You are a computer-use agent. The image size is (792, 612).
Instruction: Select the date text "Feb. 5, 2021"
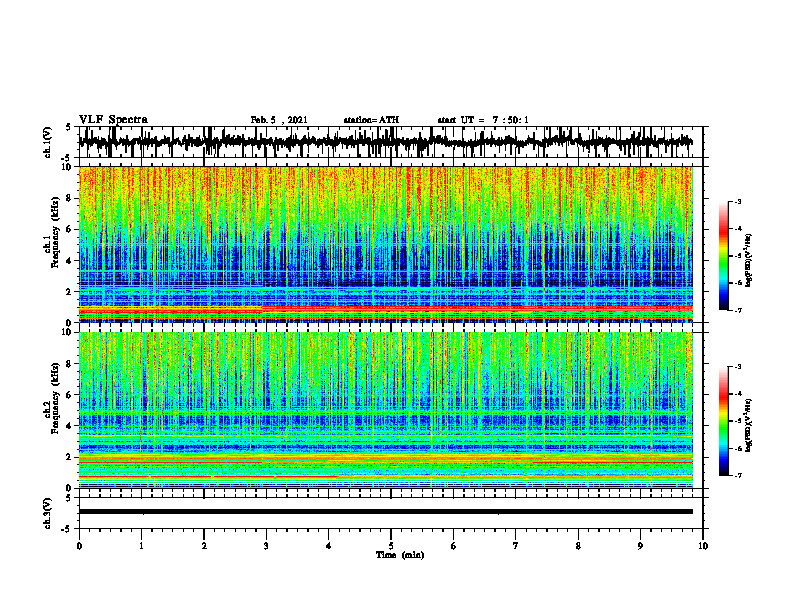(x=279, y=120)
